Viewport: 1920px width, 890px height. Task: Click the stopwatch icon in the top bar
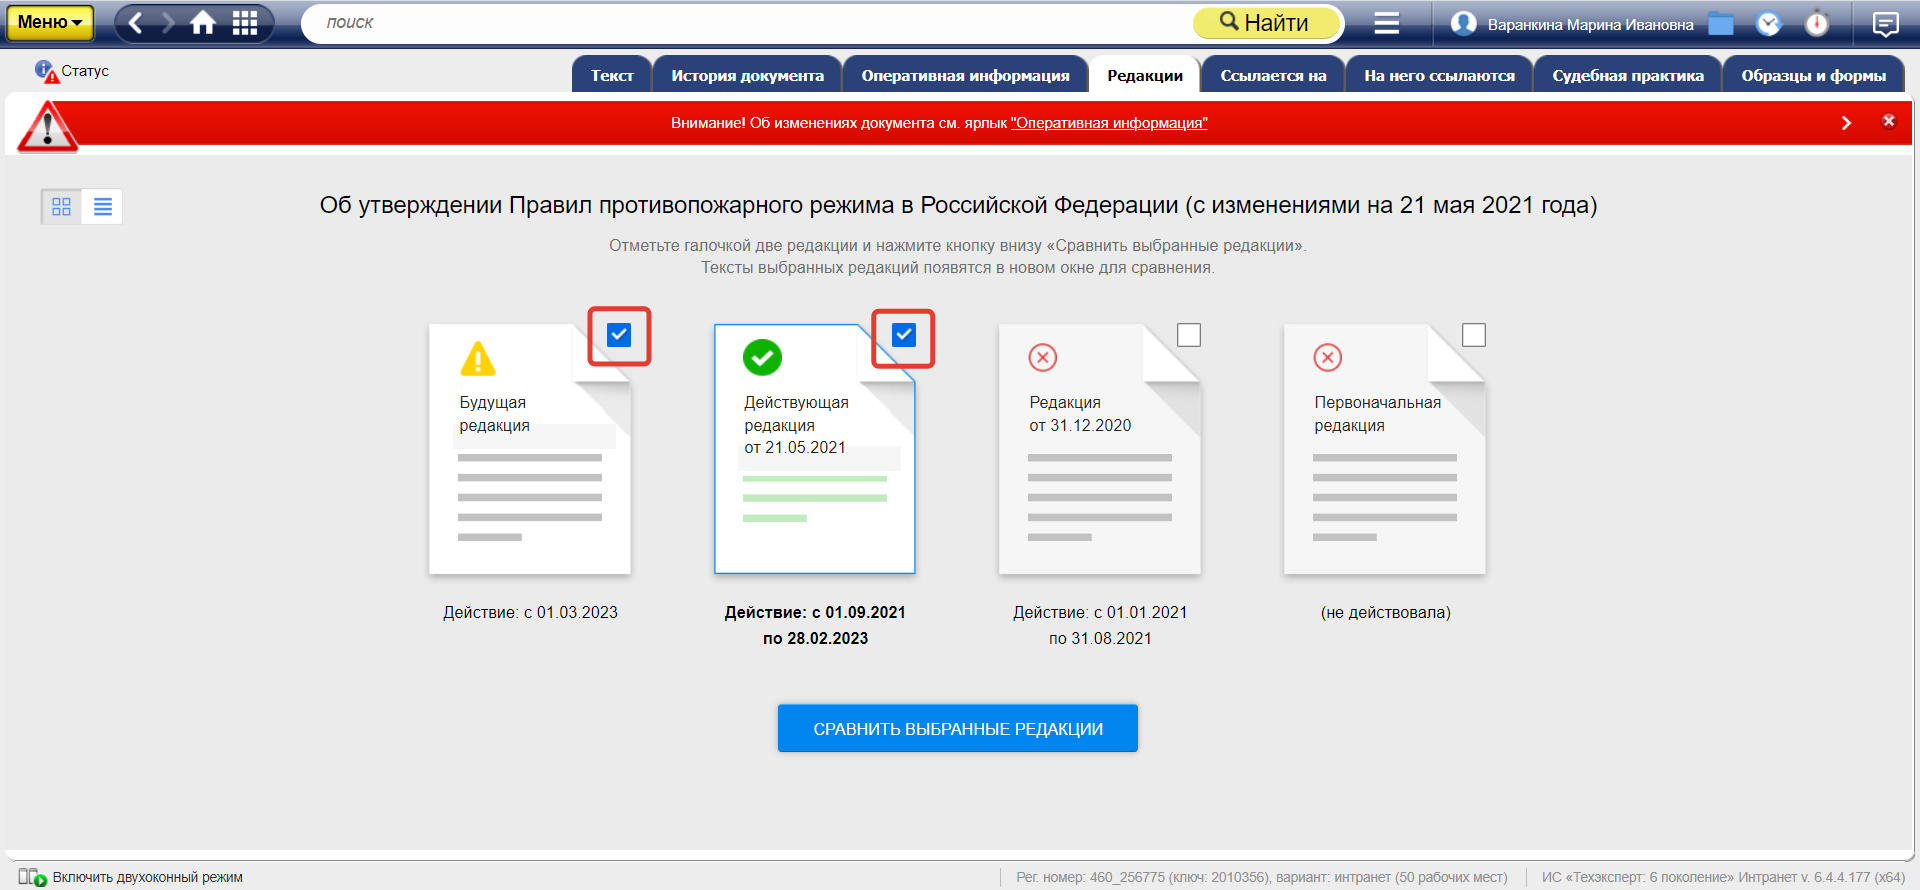pyautogui.click(x=1816, y=24)
